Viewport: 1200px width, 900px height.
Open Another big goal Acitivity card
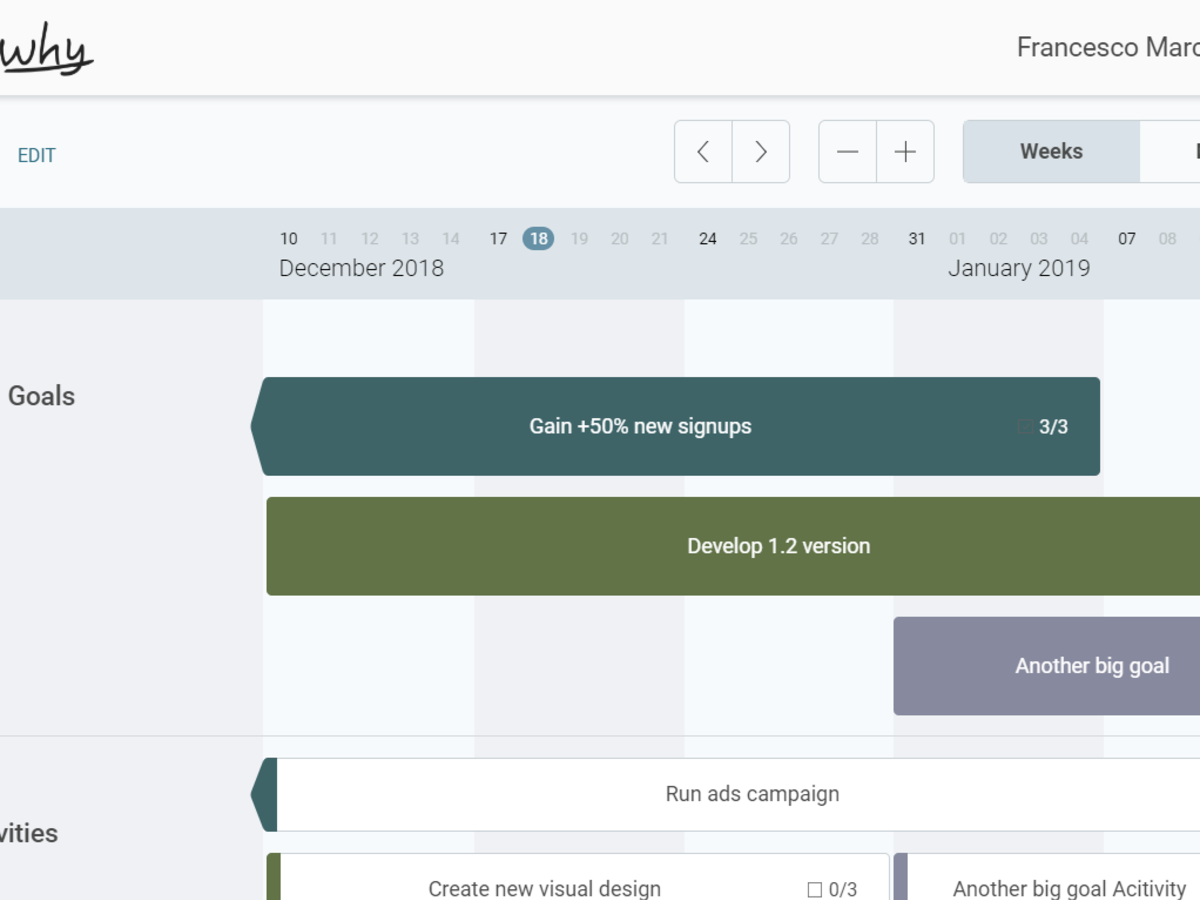[1069, 888]
